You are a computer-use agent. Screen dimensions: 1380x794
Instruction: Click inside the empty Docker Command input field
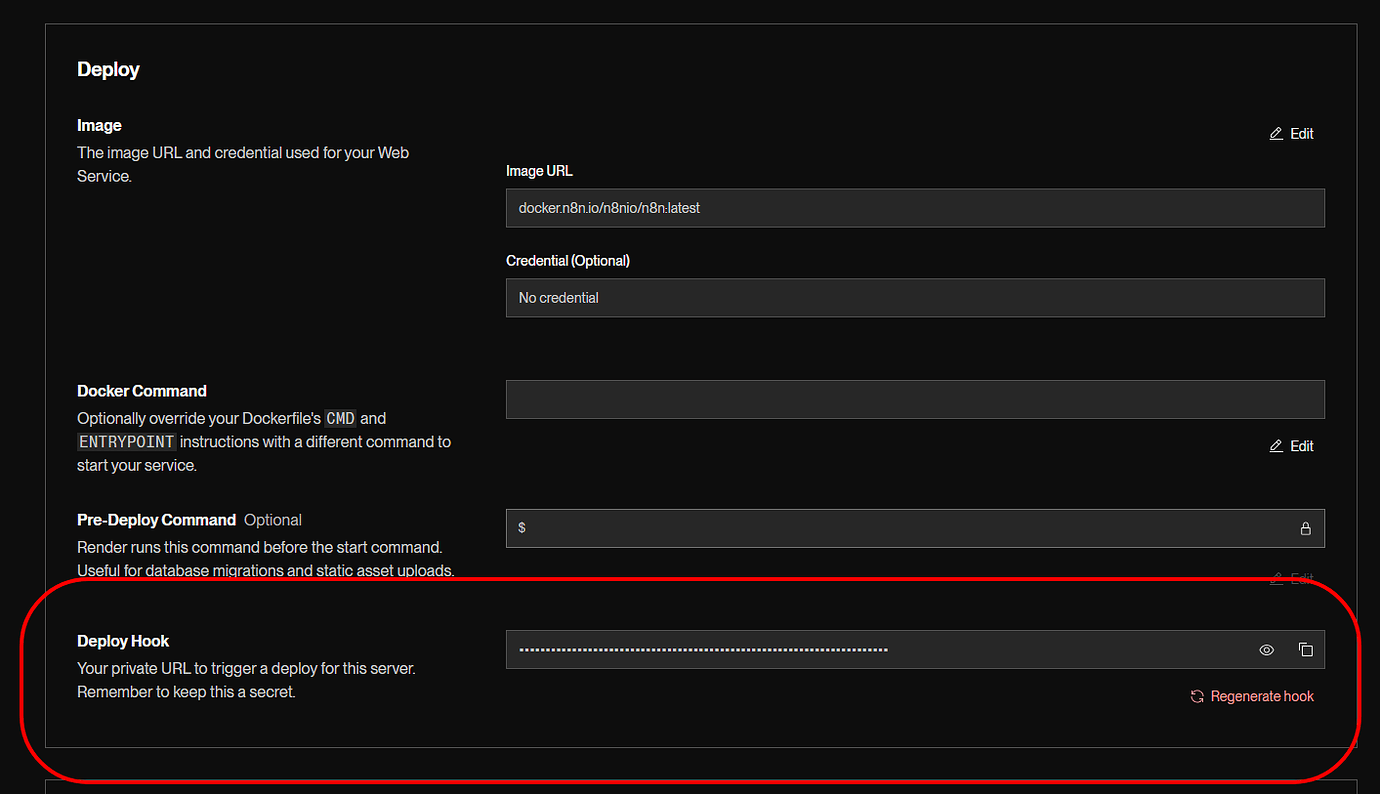915,399
